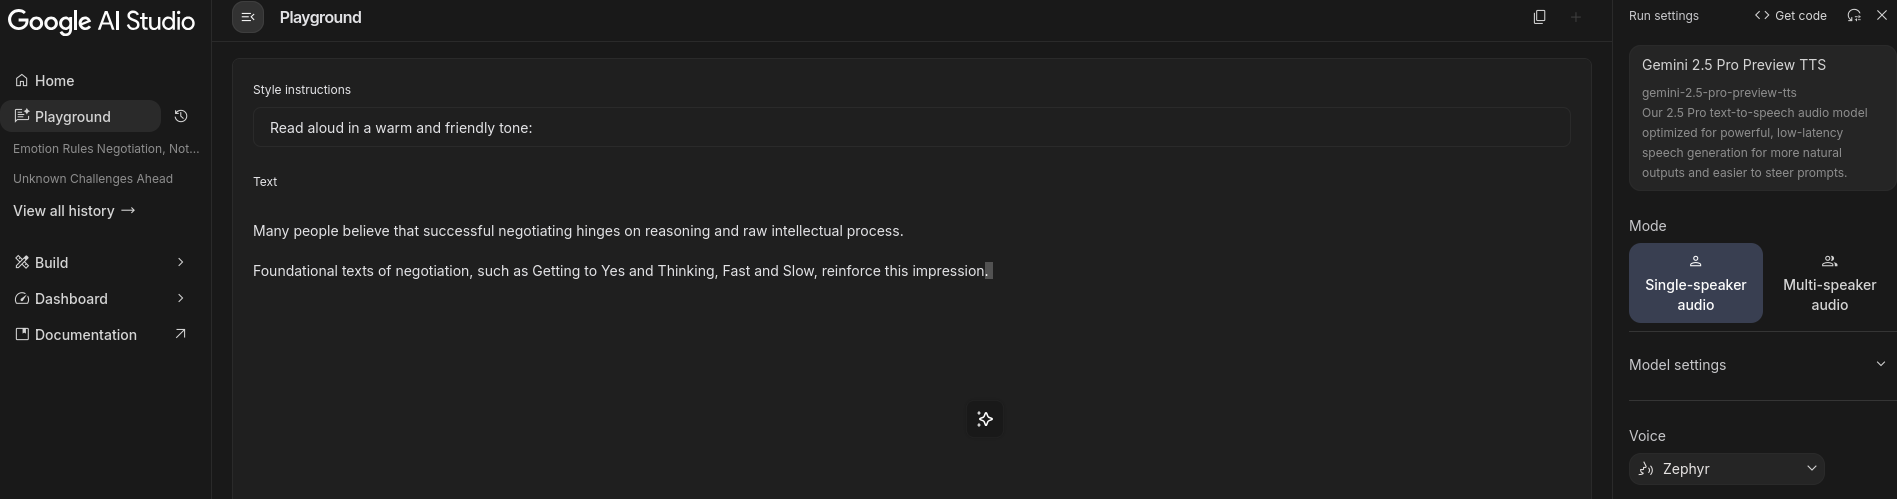Image resolution: width=1897 pixels, height=499 pixels.
Task: Expand the Dashboard menu chevron
Action: [180, 298]
